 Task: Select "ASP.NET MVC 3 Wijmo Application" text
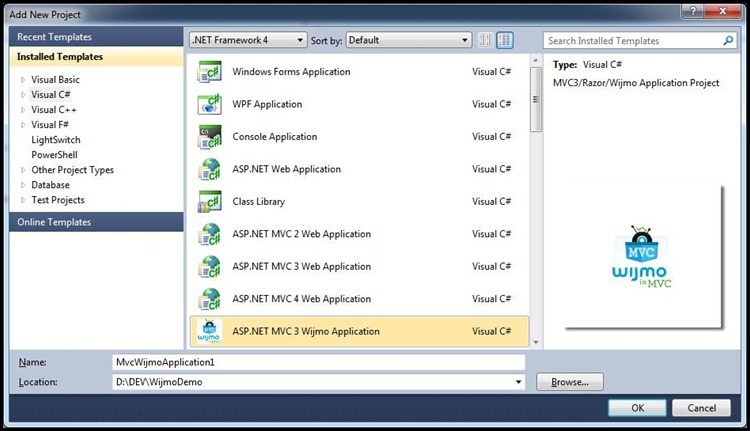pyautogui.click(x=306, y=332)
